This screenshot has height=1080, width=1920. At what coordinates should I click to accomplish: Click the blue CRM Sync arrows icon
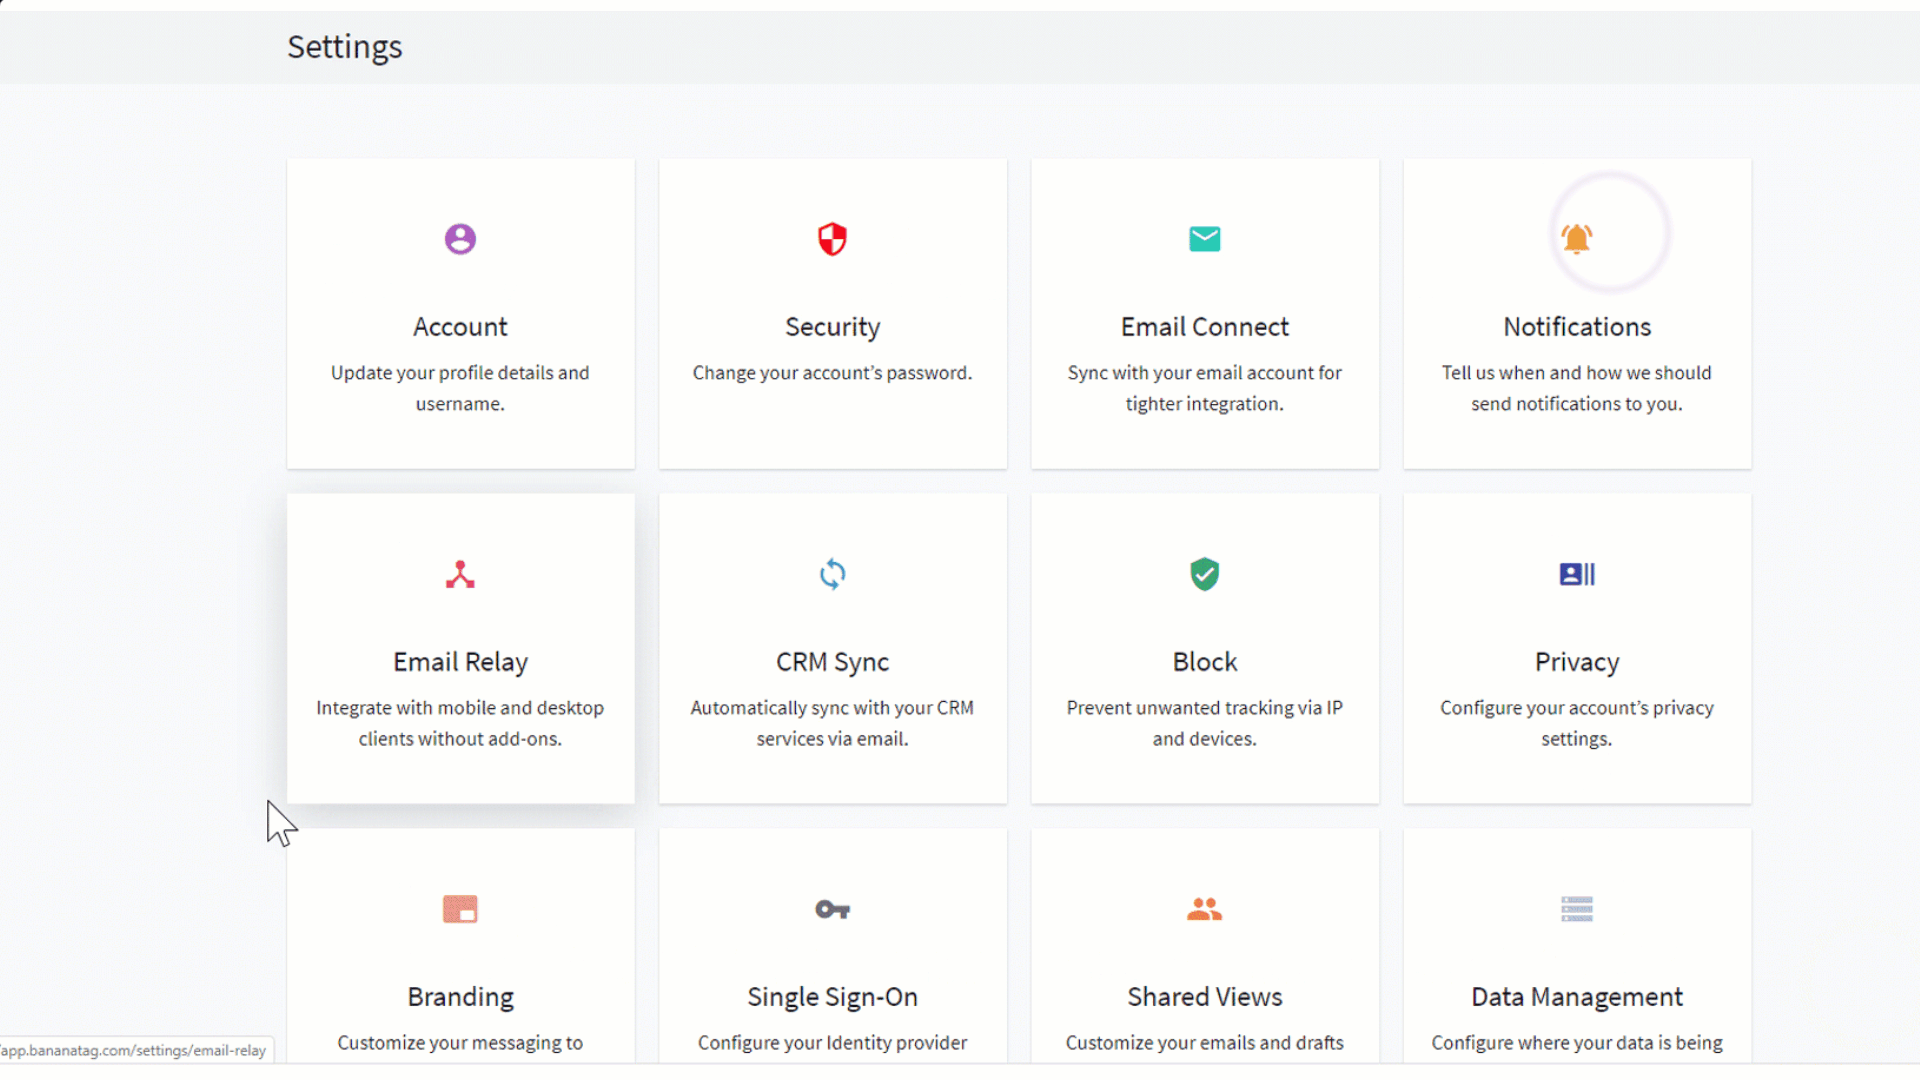[832, 574]
